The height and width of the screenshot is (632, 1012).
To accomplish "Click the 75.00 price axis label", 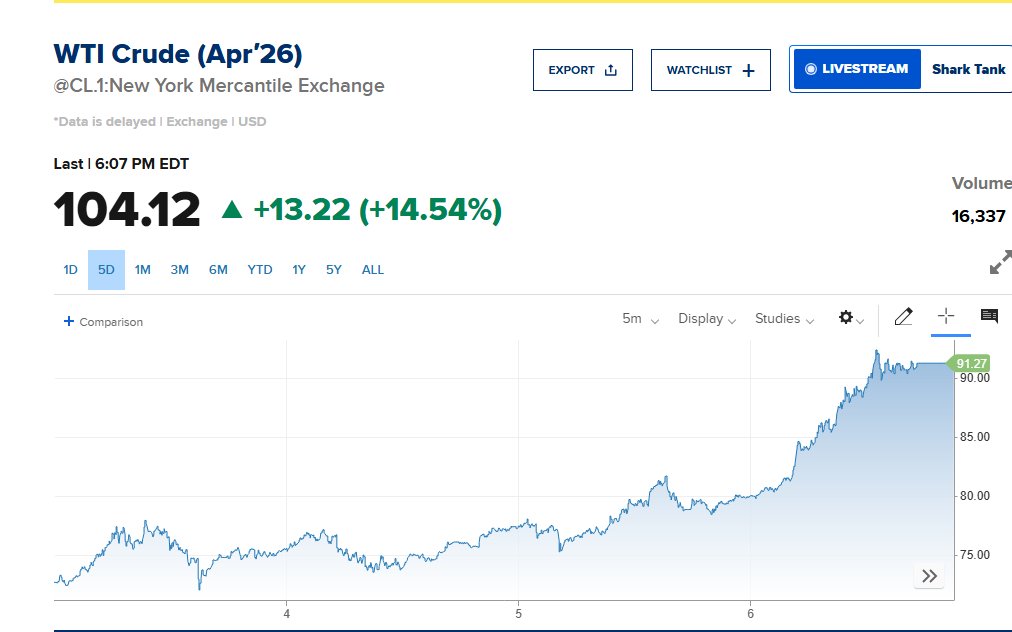I will 975,555.
